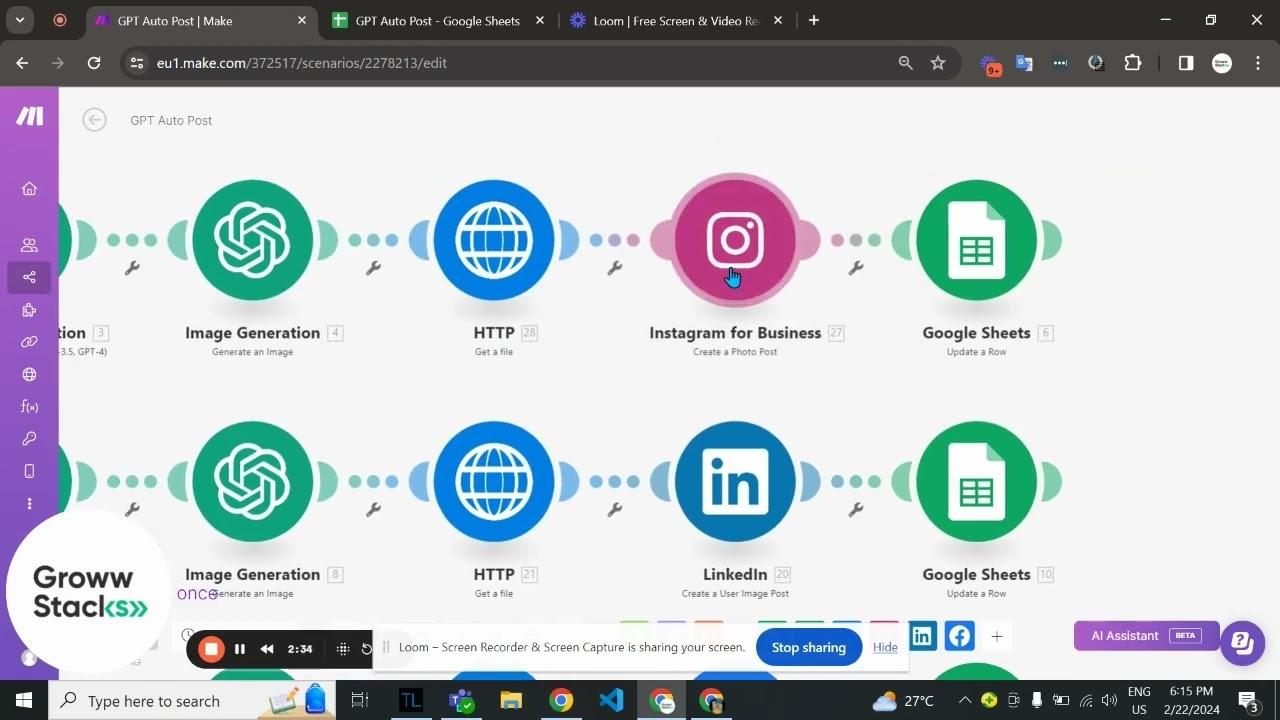1280x720 pixels.
Task: Open Make home from the sidebar
Action: coord(29,189)
